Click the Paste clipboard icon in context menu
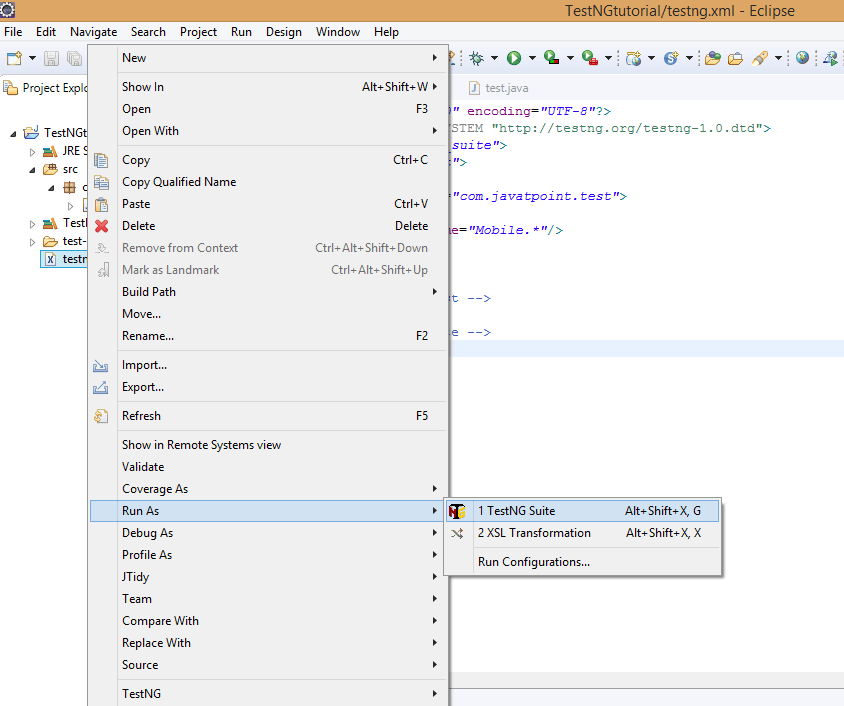The image size is (844, 706). 101,204
